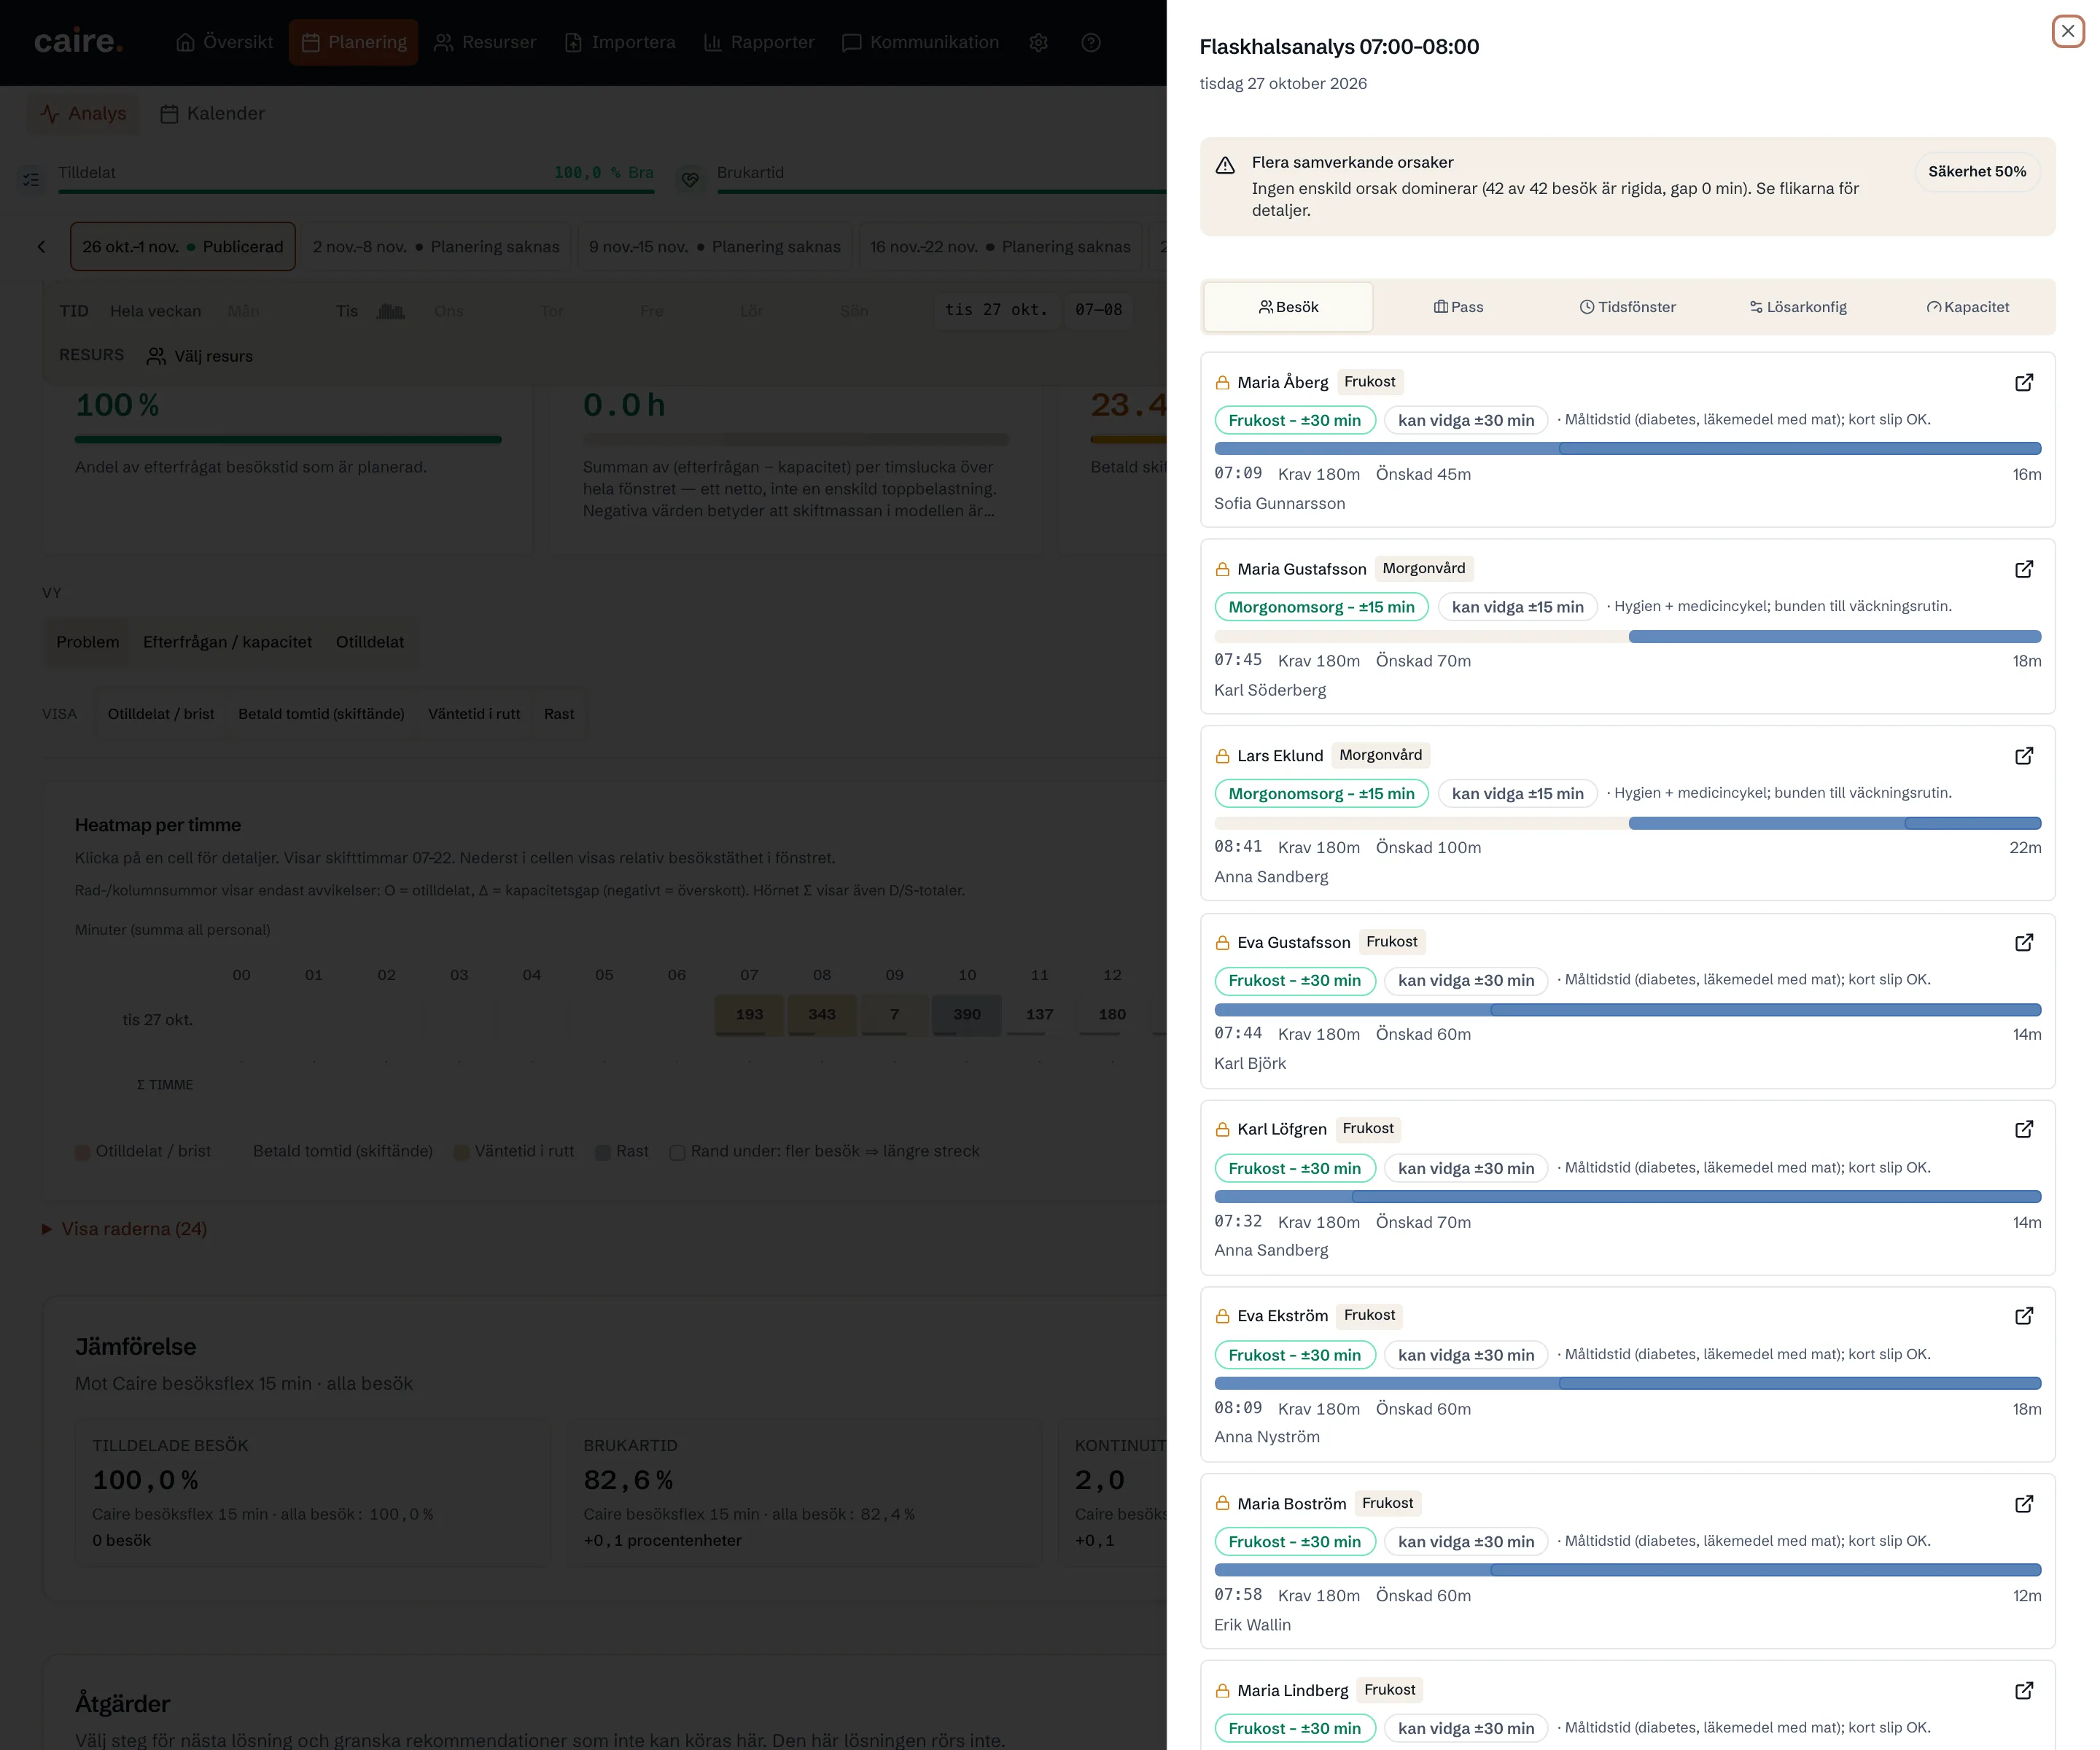Switch to the Tidsfönster tab
The image size is (2100, 1750).
[x=1627, y=307]
